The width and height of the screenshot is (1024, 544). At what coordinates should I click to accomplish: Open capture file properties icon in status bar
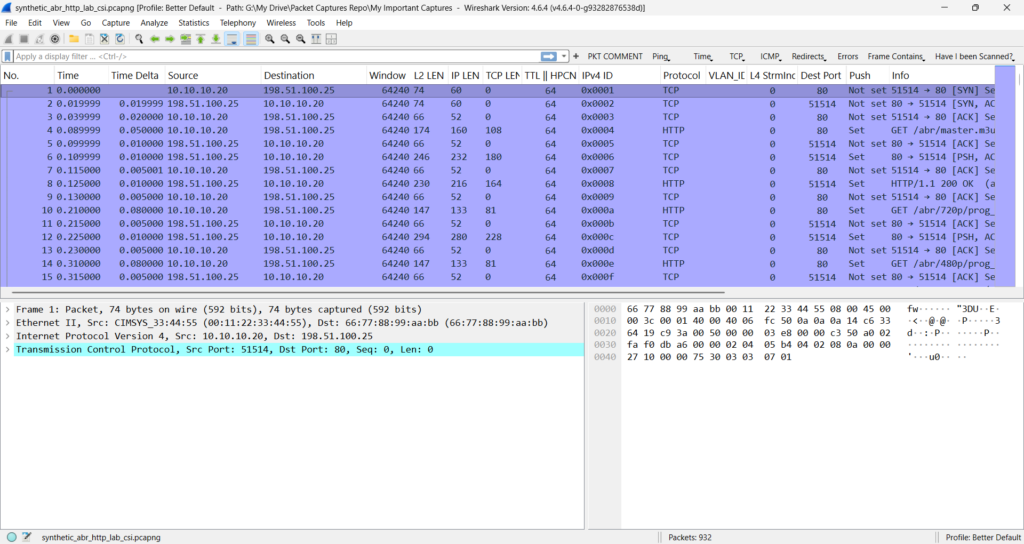27,537
